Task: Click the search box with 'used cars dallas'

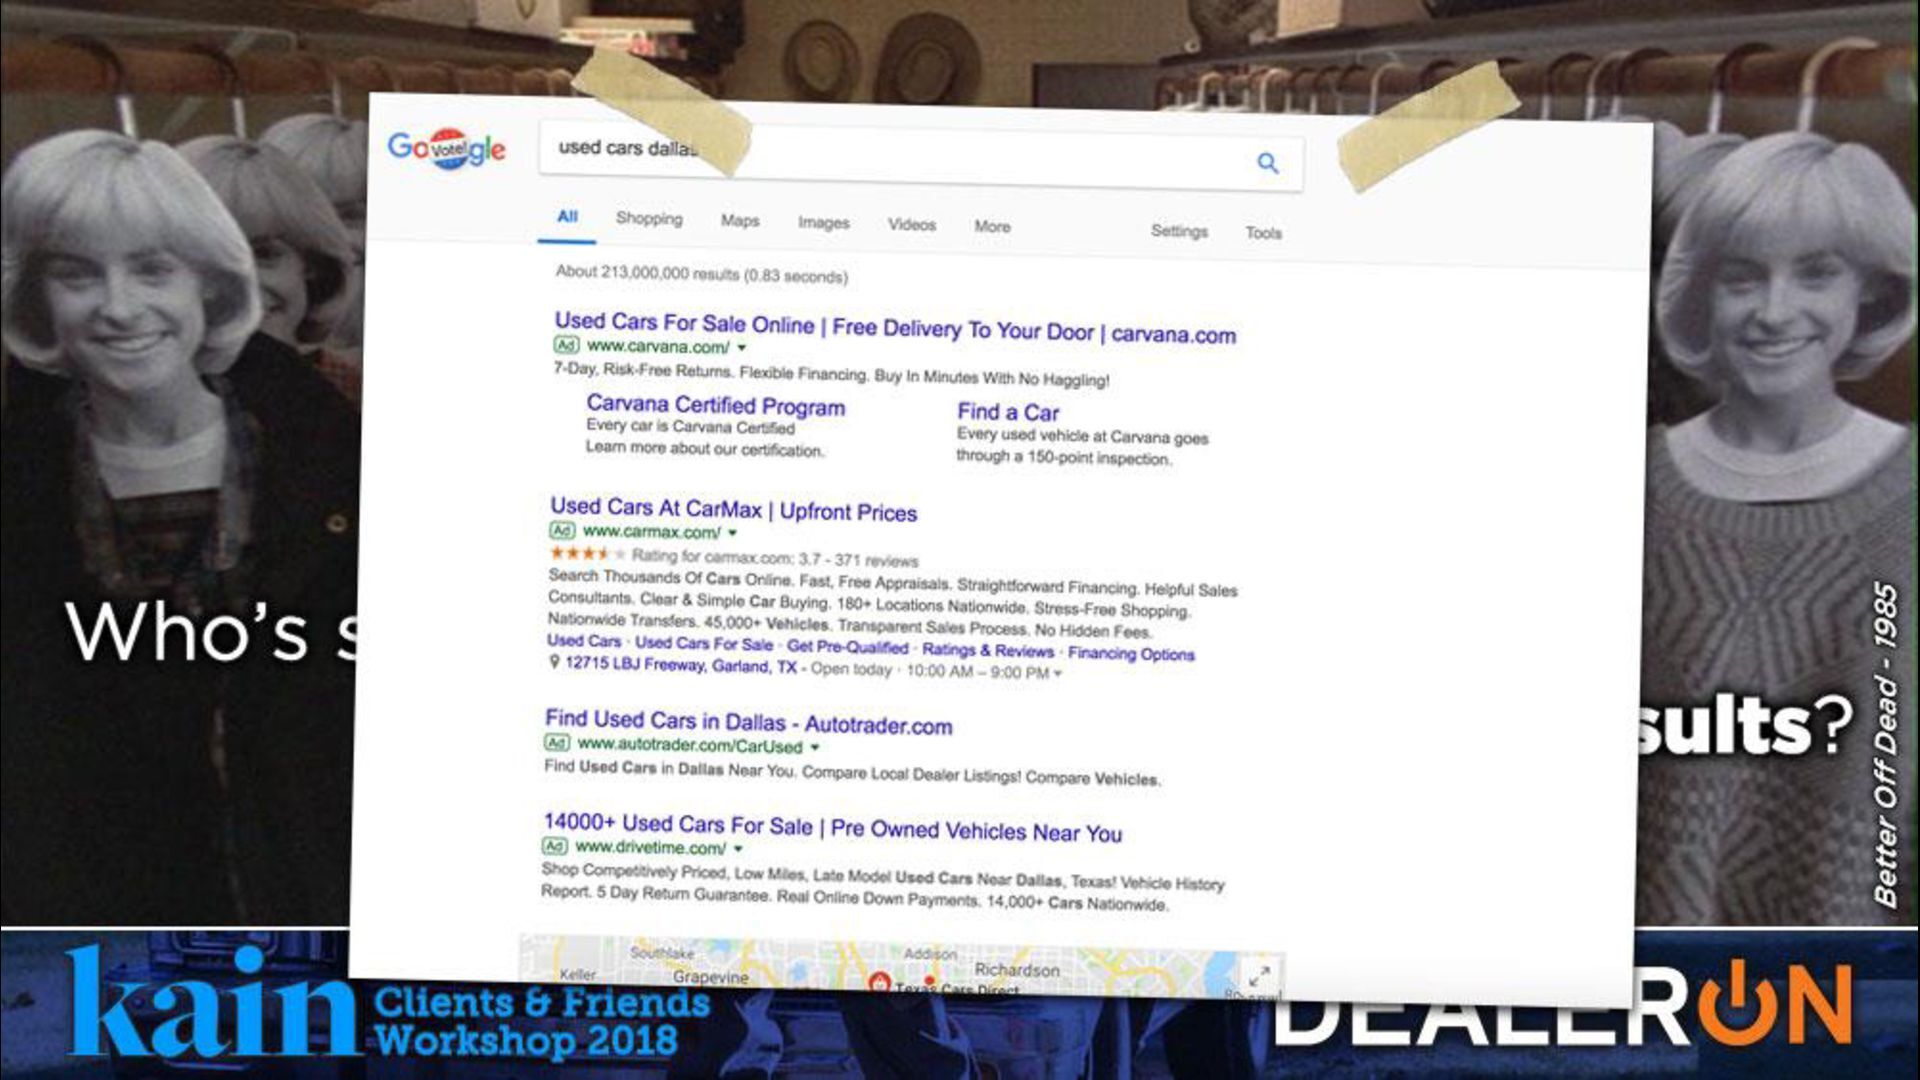Action: pos(920,155)
